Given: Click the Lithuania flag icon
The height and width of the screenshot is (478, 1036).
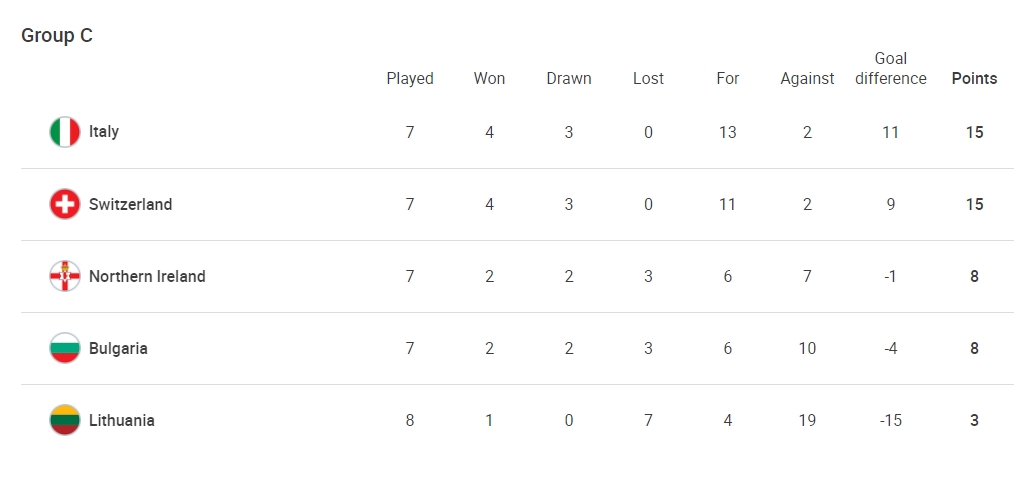Looking at the screenshot, I should 65,420.
